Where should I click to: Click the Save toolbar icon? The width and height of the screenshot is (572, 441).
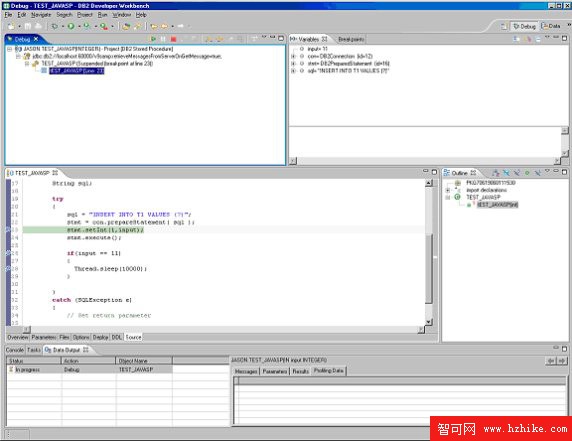(x=28, y=26)
